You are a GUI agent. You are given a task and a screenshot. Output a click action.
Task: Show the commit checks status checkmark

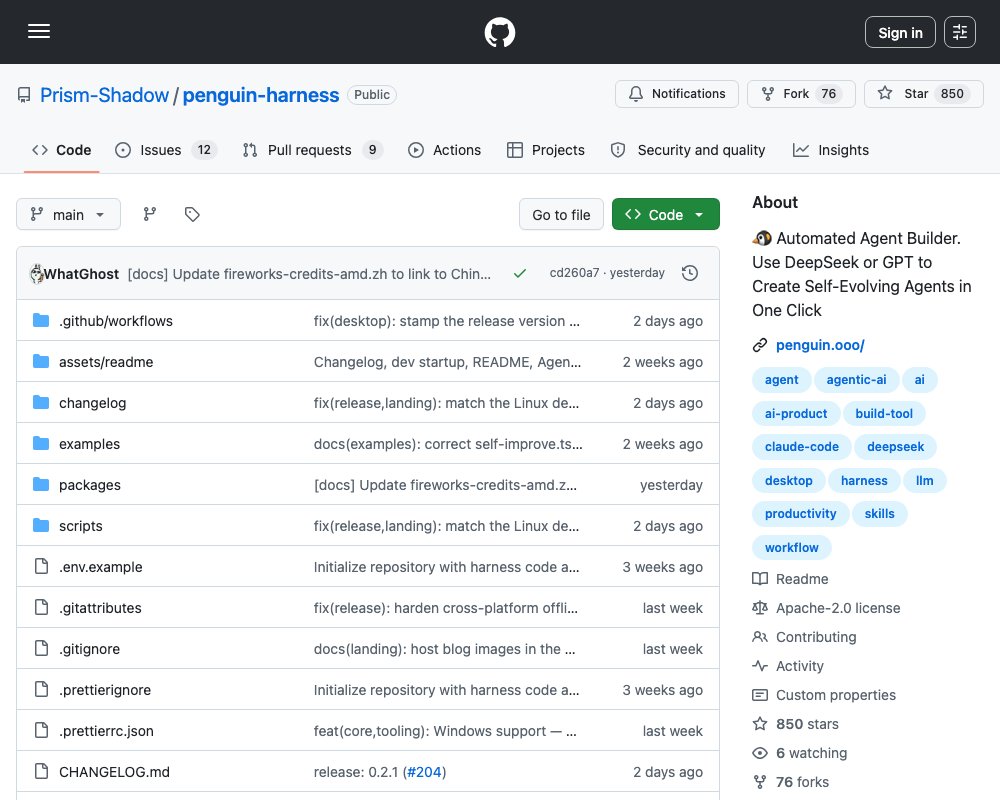520,274
